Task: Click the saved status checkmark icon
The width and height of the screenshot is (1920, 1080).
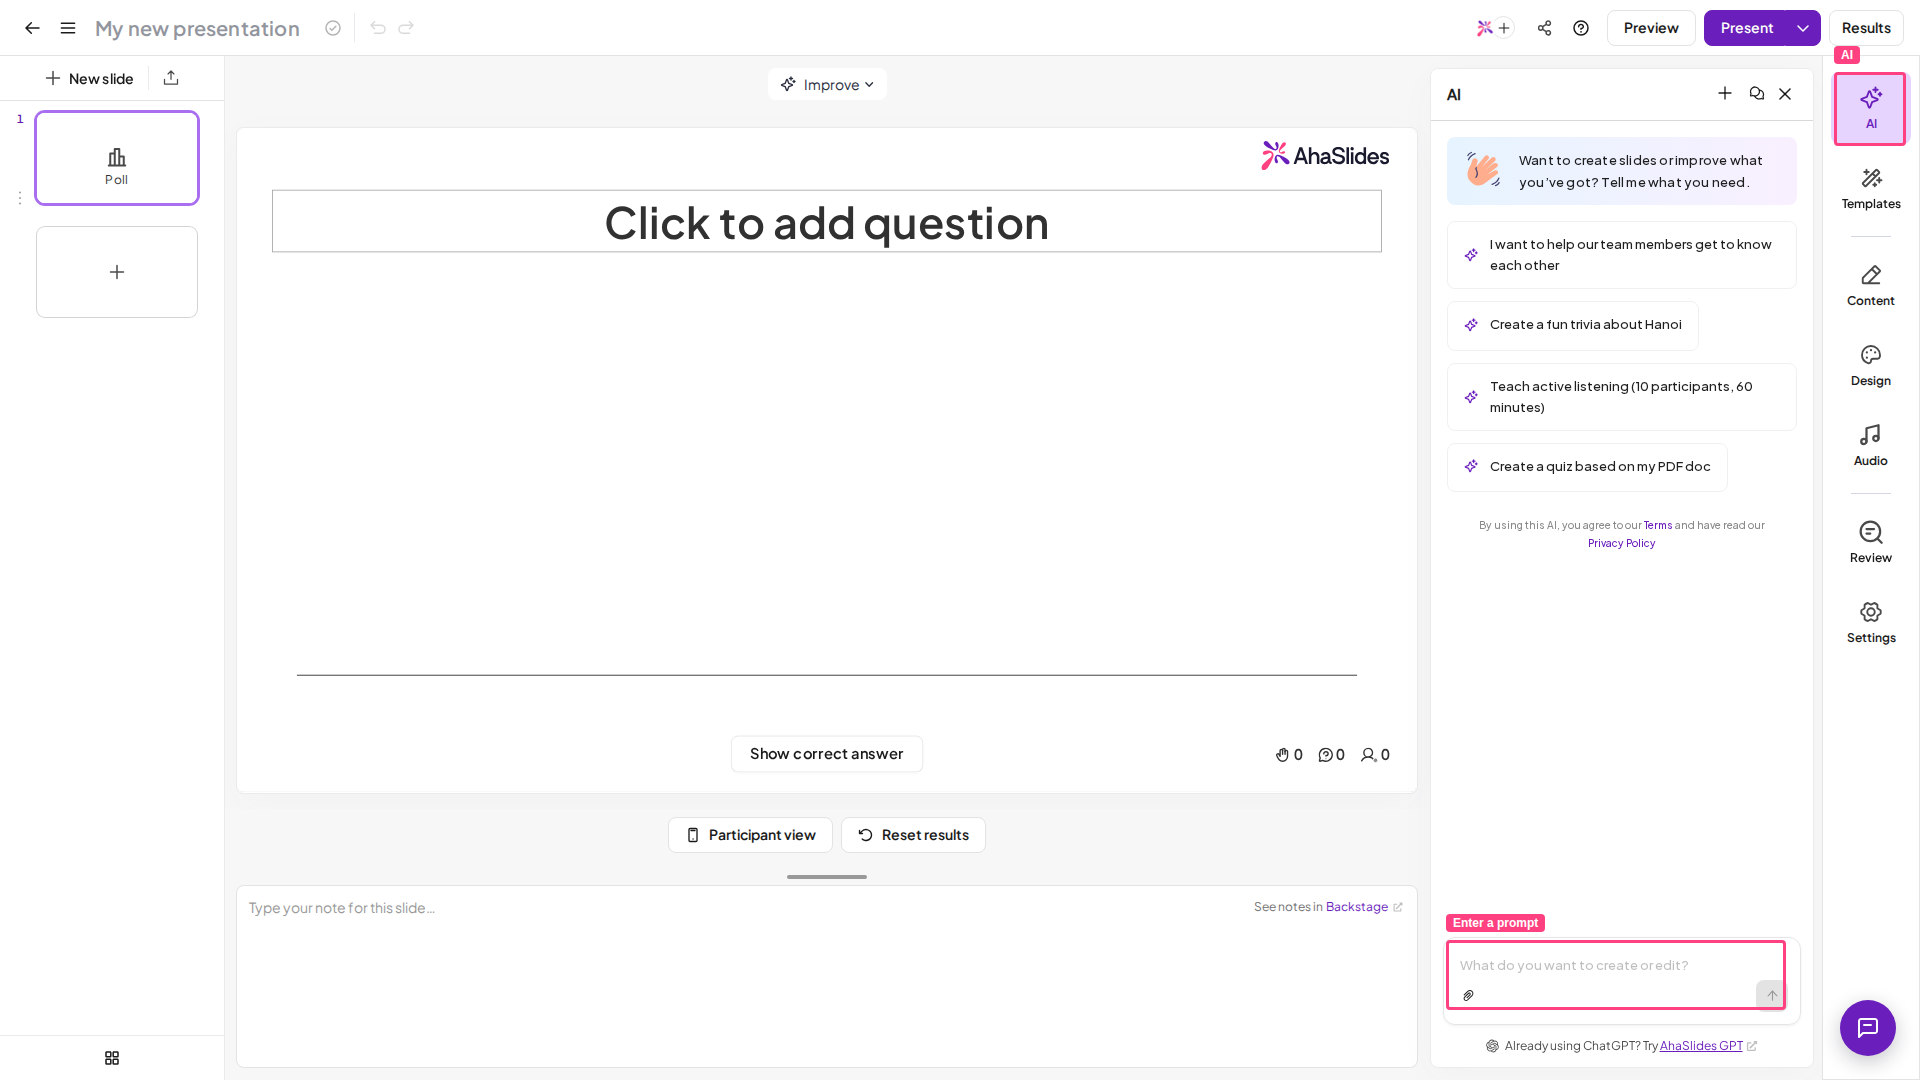Action: [x=333, y=28]
